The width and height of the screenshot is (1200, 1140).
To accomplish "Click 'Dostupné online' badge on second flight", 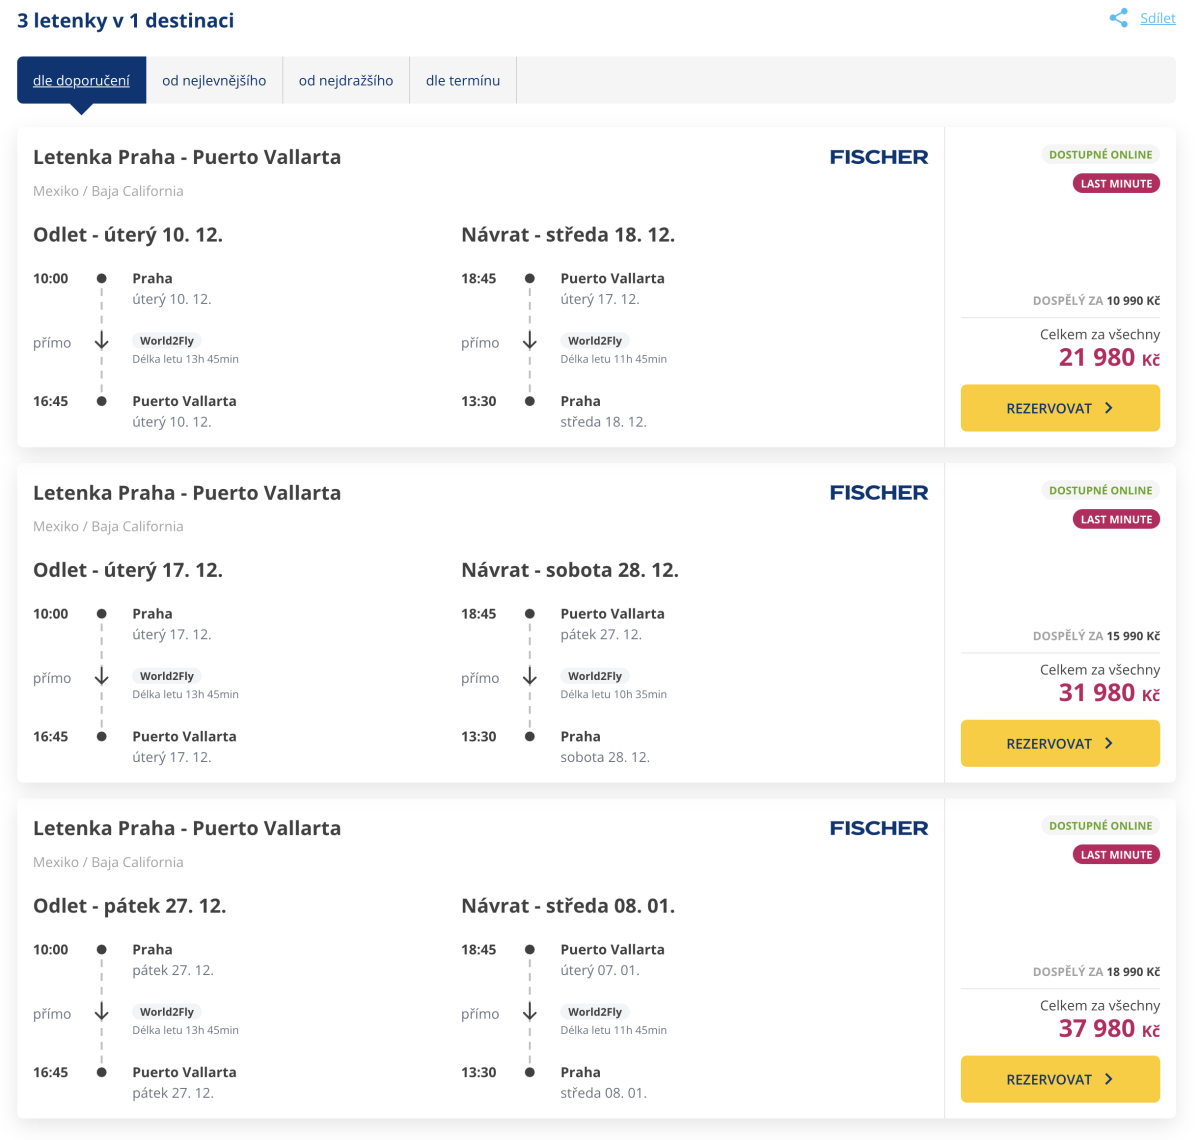I will 1100,491.
